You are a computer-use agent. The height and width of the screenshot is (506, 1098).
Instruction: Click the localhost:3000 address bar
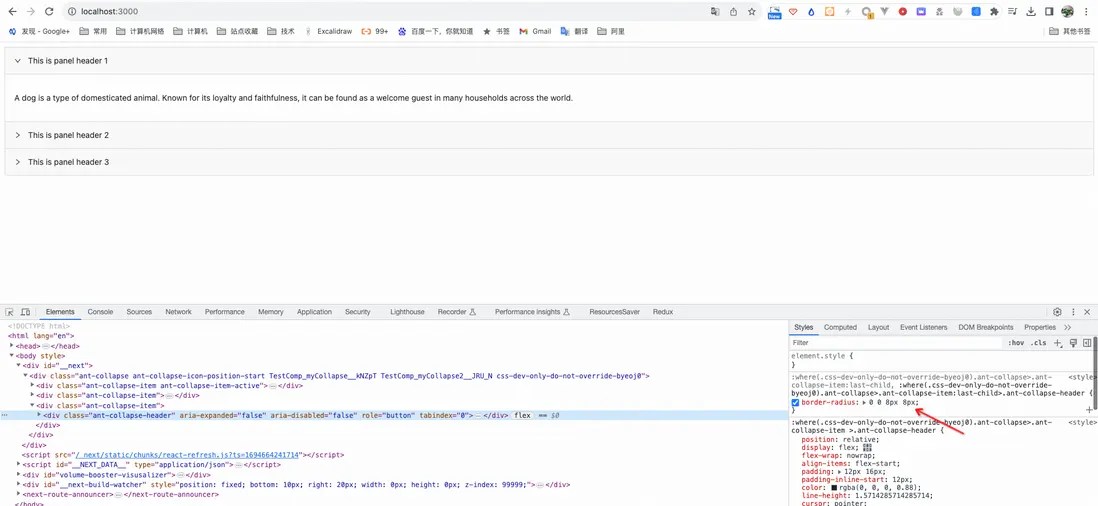pyautogui.click(x=385, y=11)
